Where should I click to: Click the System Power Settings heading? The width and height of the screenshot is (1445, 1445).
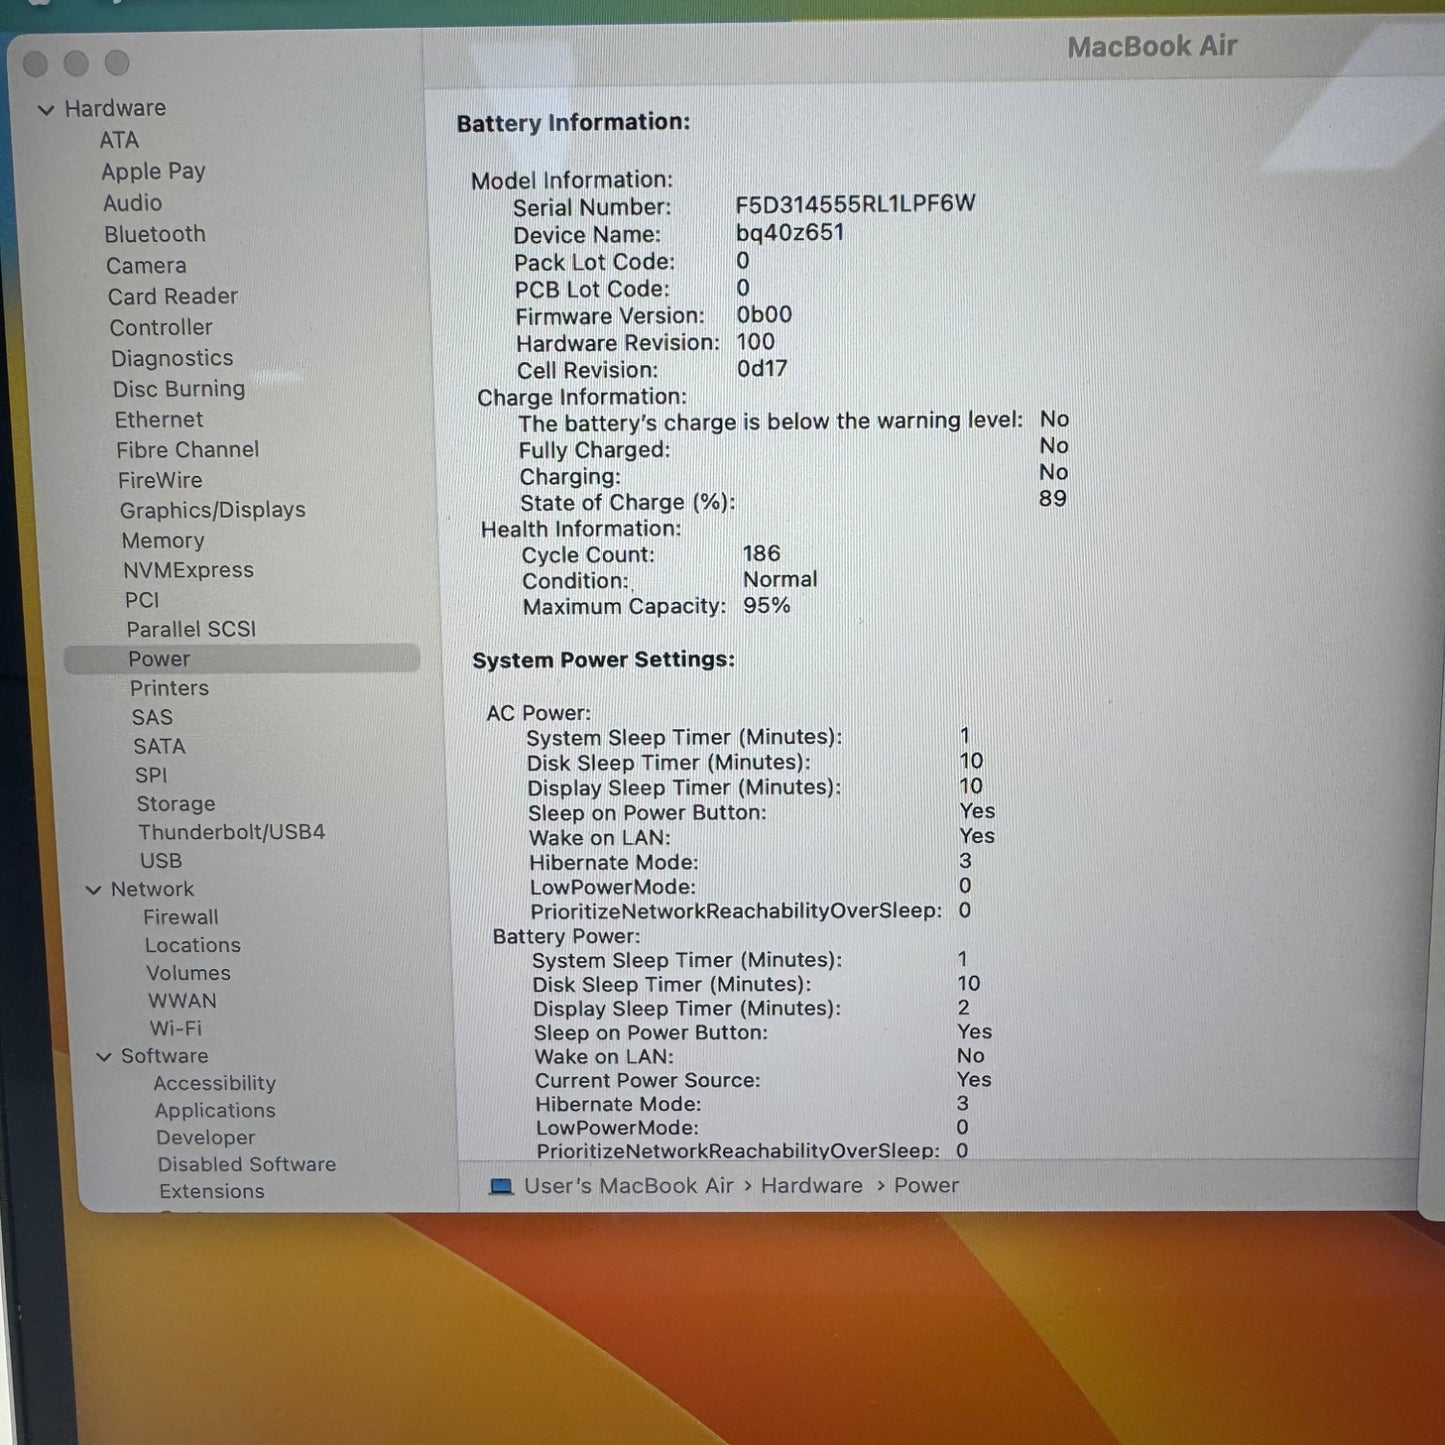(x=604, y=660)
